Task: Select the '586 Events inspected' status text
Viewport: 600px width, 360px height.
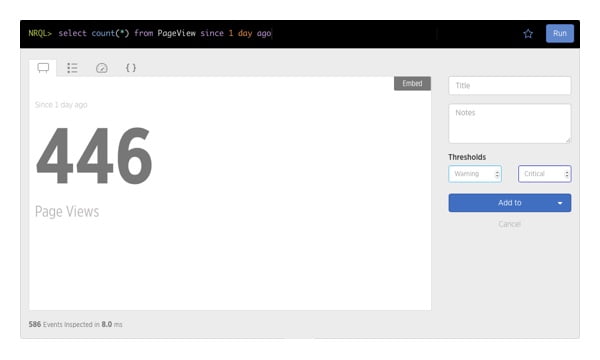Action: click(x=75, y=324)
